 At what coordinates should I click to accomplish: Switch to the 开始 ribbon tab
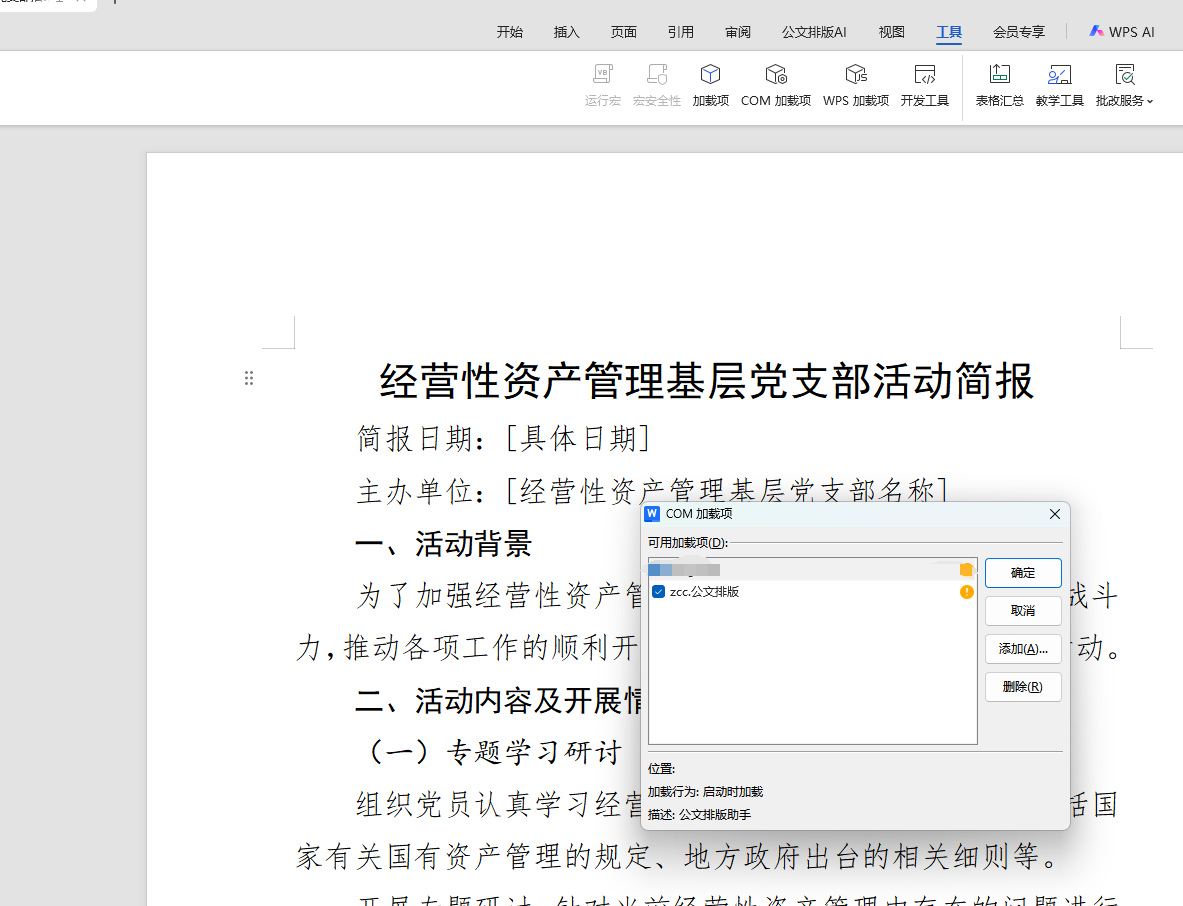pyautogui.click(x=510, y=32)
